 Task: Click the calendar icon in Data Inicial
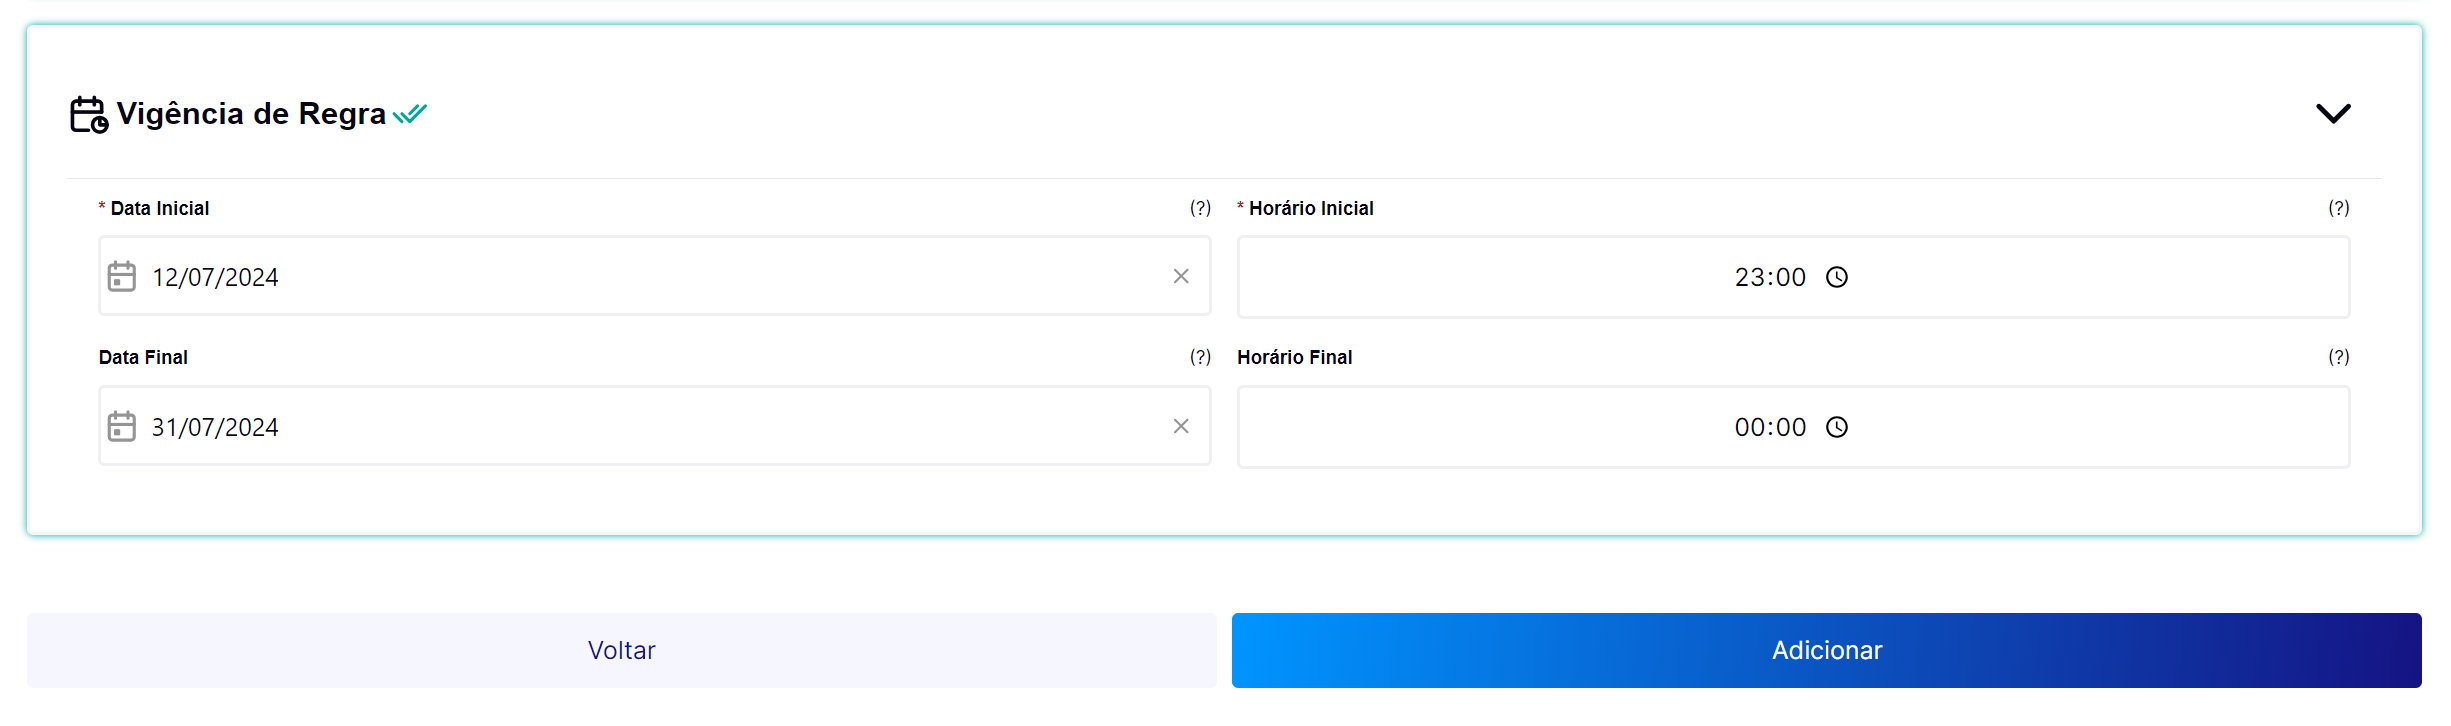(x=122, y=276)
